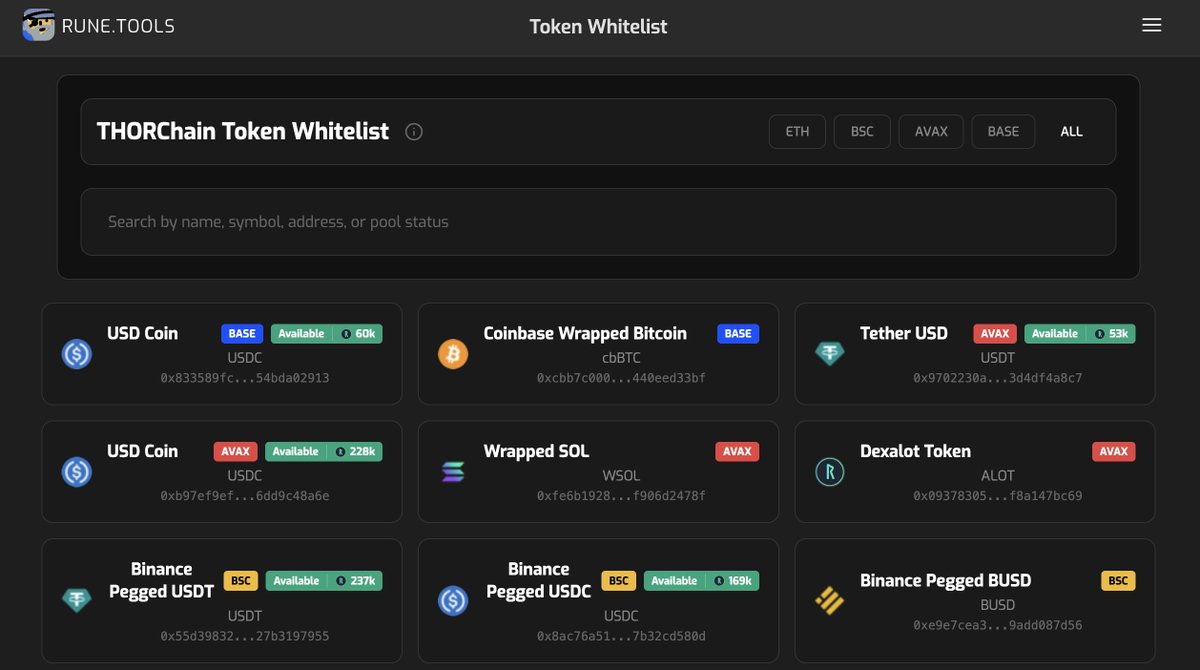Viewport: 1200px width, 670px height.
Task: Click the RUNE.TOOLS mascot logo icon
Action: tap(38, 25)
